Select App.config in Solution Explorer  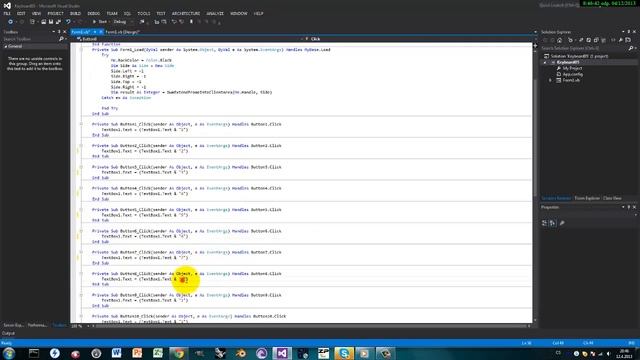tap(573, 74)
